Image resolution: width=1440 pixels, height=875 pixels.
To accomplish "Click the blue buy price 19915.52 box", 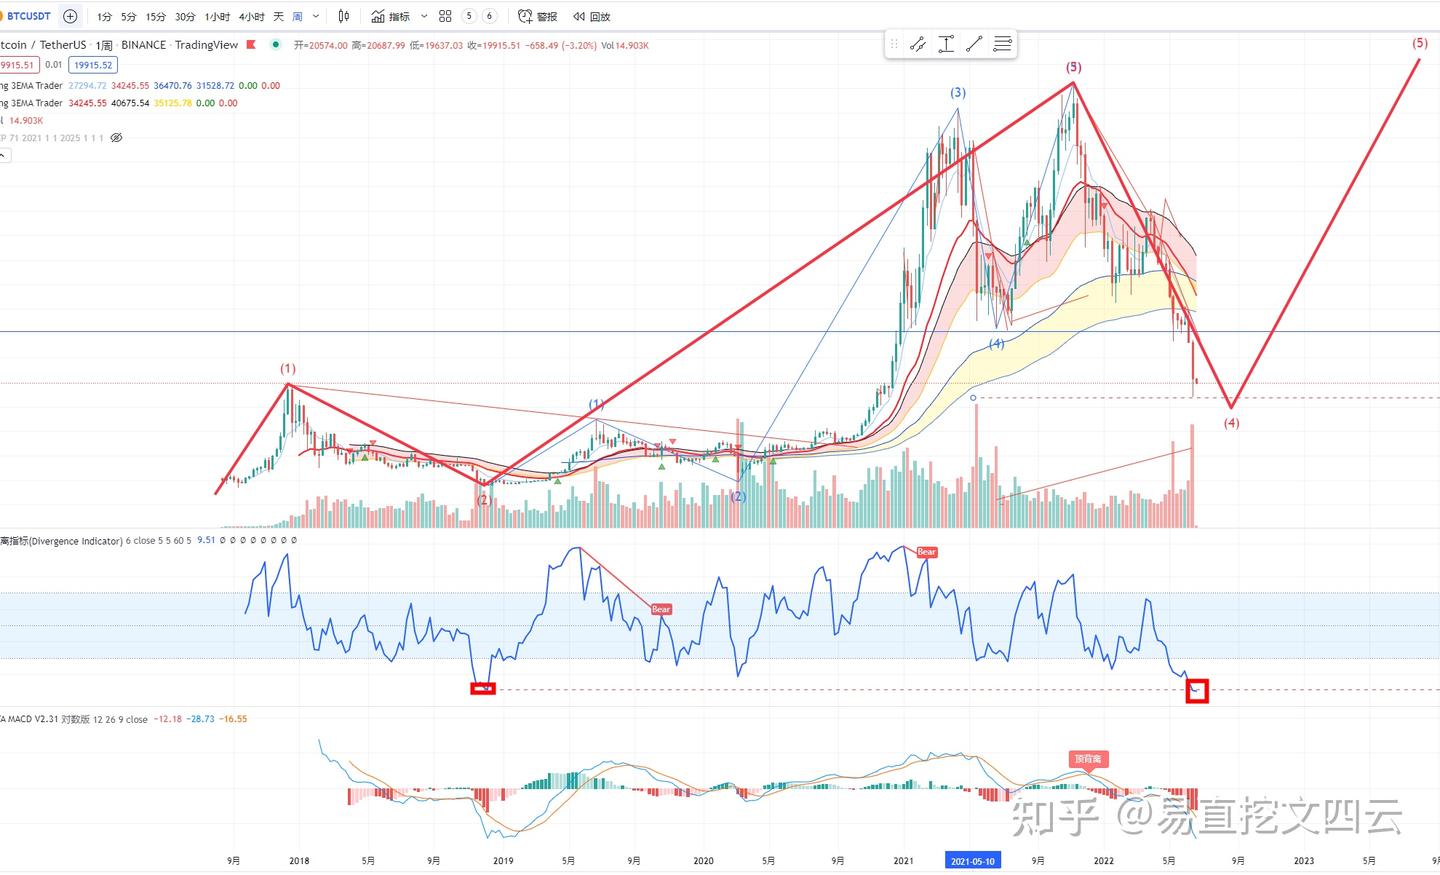I will [x=93, y=65].
